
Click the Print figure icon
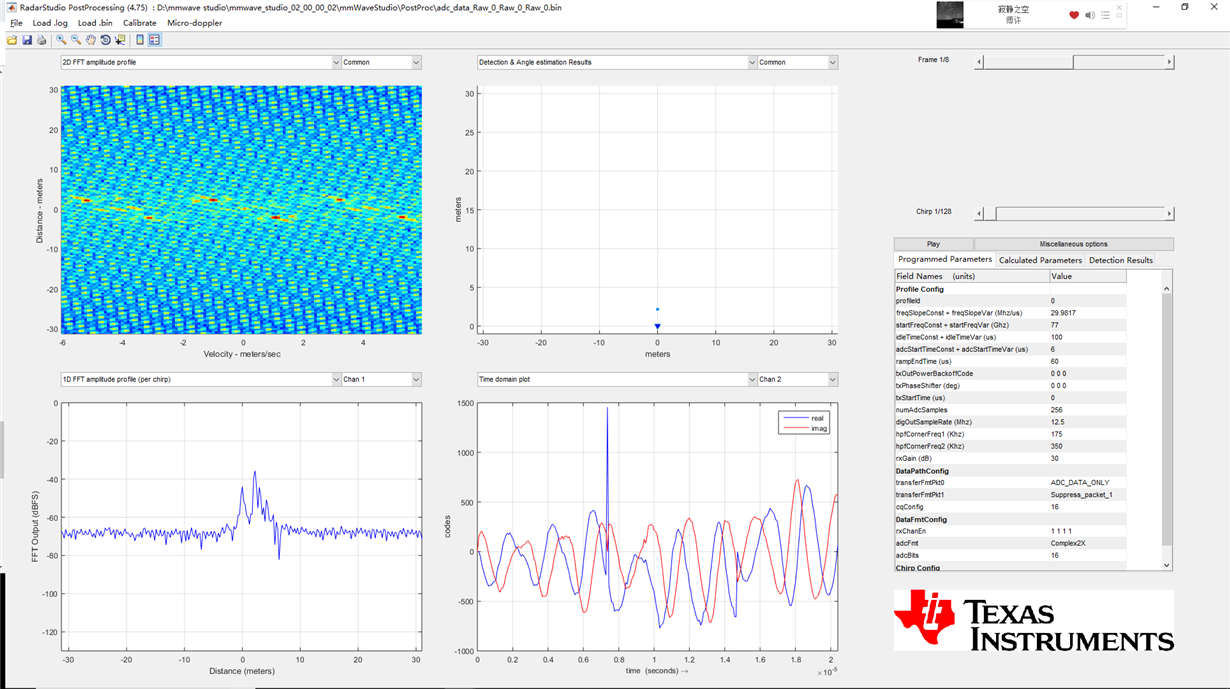(41, 40)
